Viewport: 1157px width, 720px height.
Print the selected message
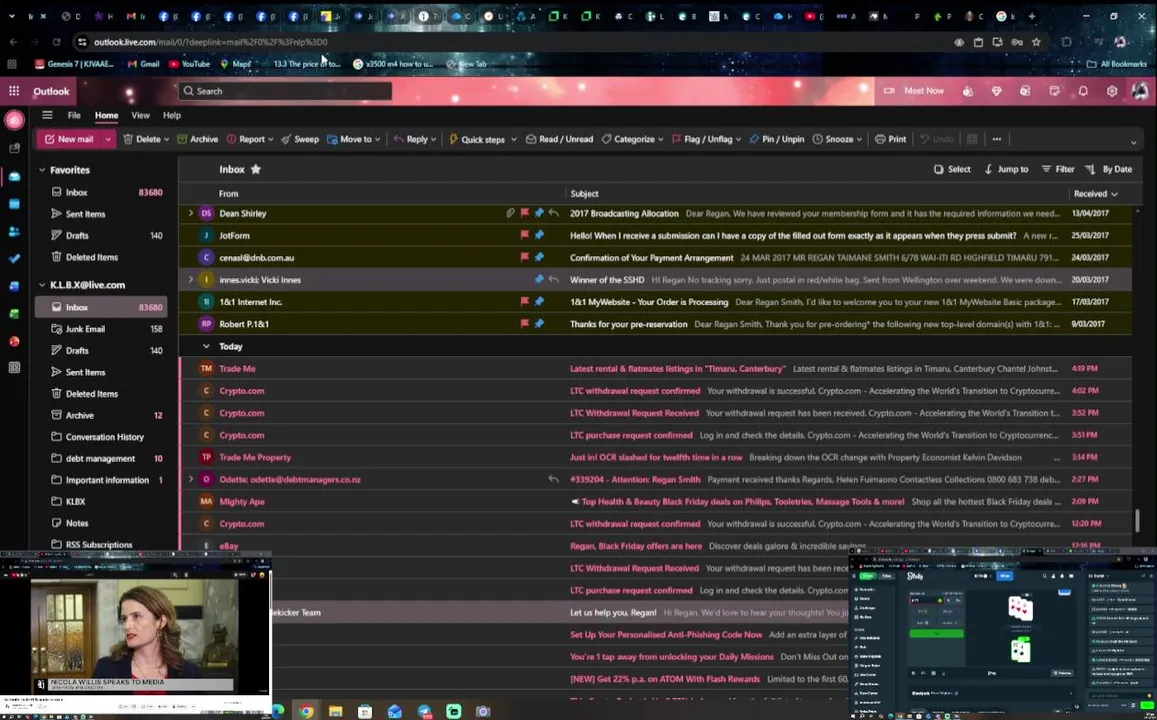pyautogui.click(x=891, y=139)
